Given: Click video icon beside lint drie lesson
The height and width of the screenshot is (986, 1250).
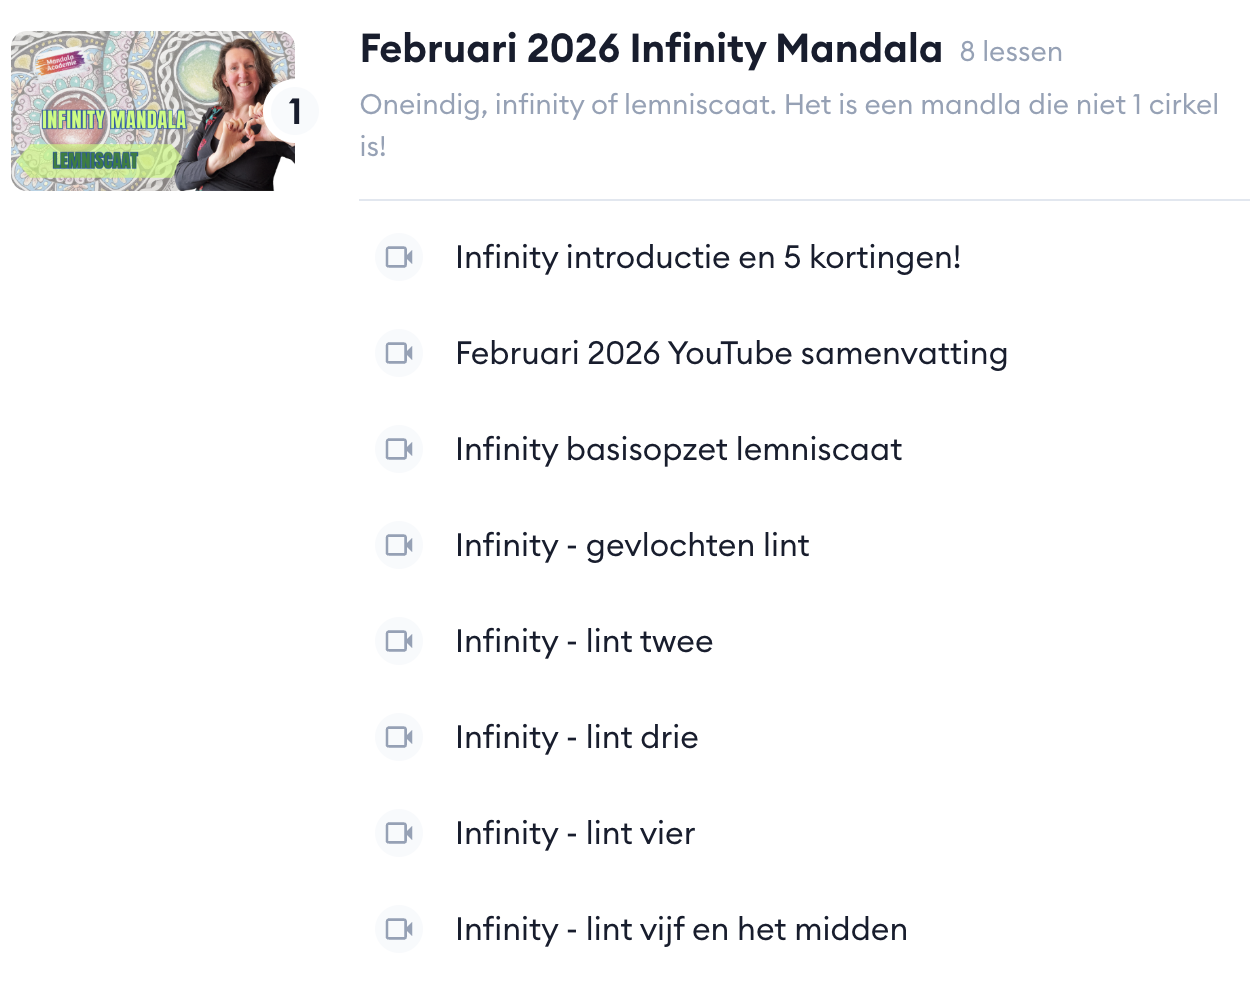Looking at the screenshot, I should [x=399, y=737].
